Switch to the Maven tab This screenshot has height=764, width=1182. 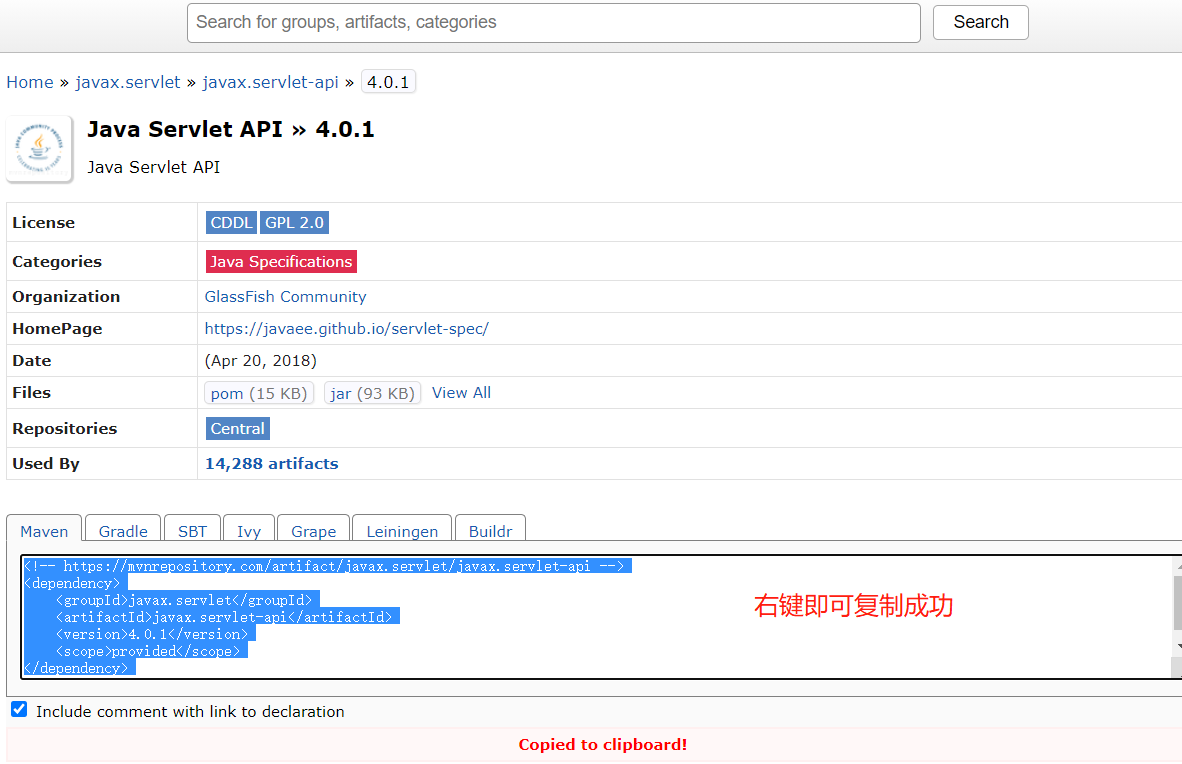tap(44, 529)
